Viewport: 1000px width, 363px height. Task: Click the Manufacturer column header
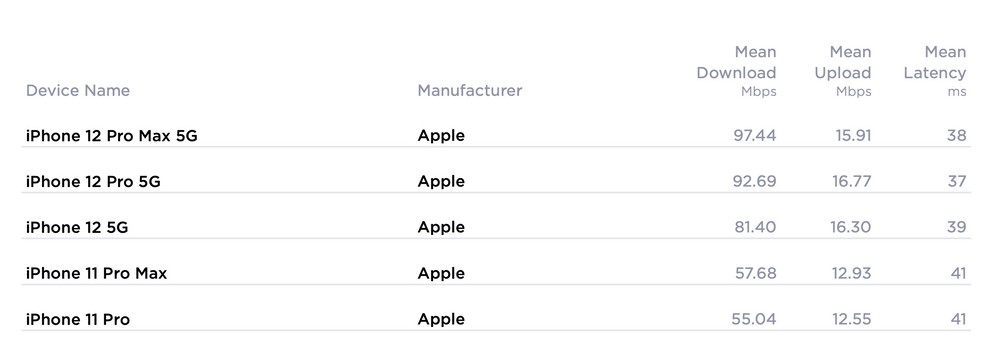pos(469,91)
